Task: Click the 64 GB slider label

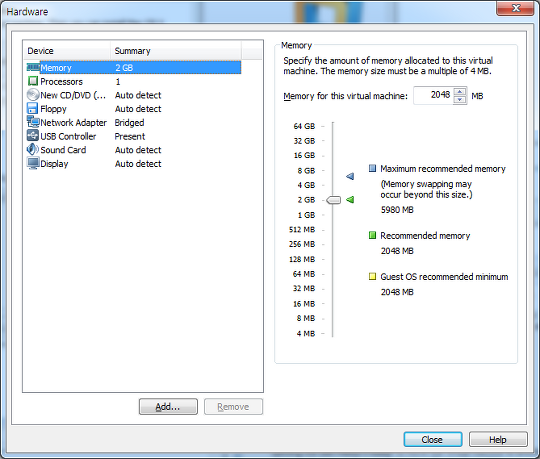Action: (x=304, y=126)
